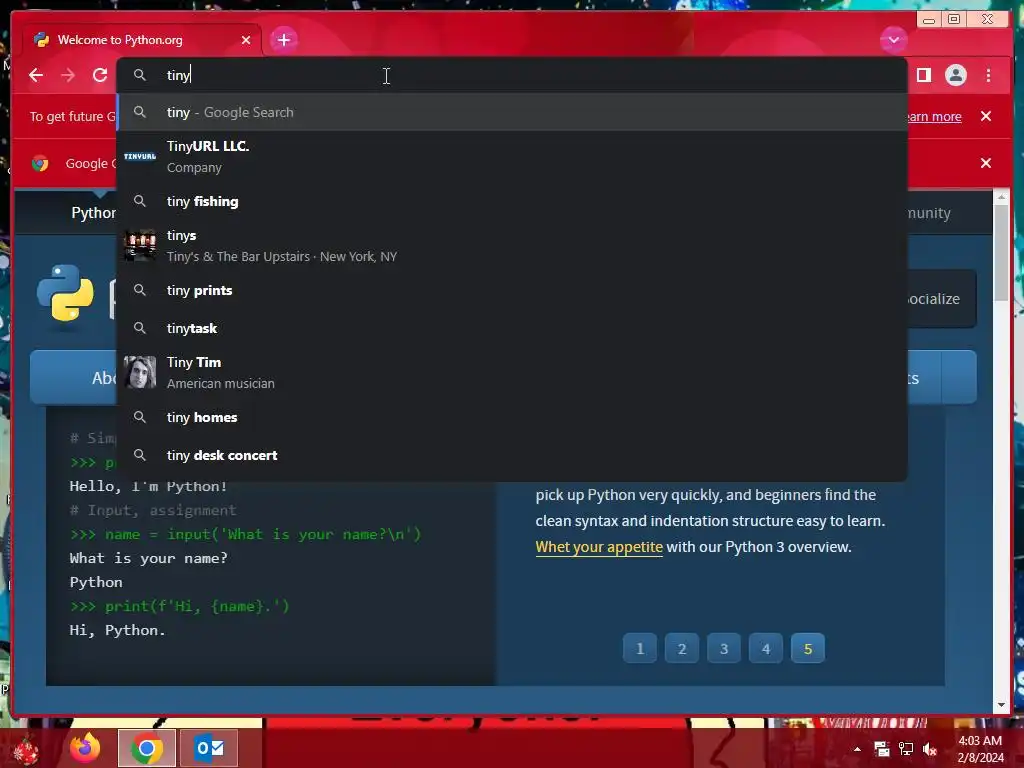Select 'tiny - Google Search' suggestion
This screenshot has height=768, width=1024.
tap(512, 112)
